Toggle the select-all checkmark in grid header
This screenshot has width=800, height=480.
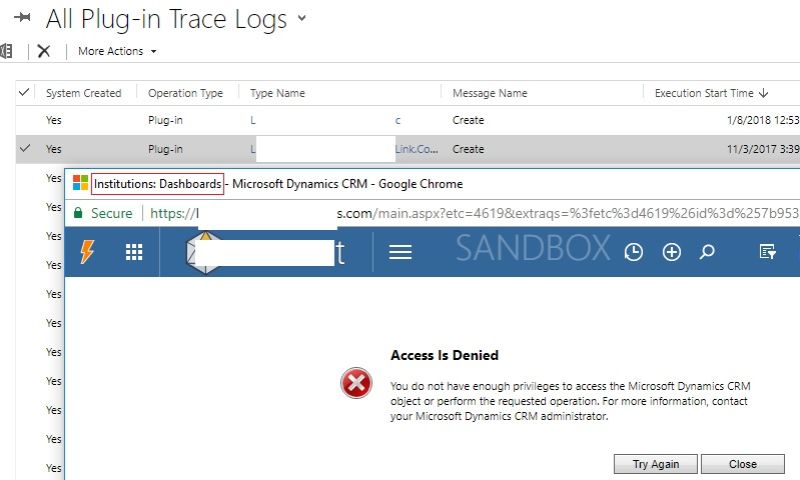click(x=24, y=92)
